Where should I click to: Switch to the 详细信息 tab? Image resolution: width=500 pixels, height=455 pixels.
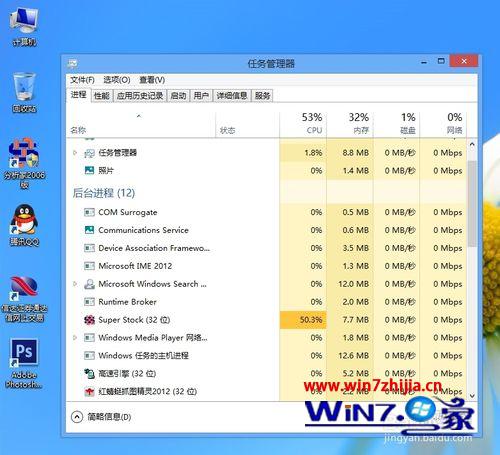pos(232,96)
